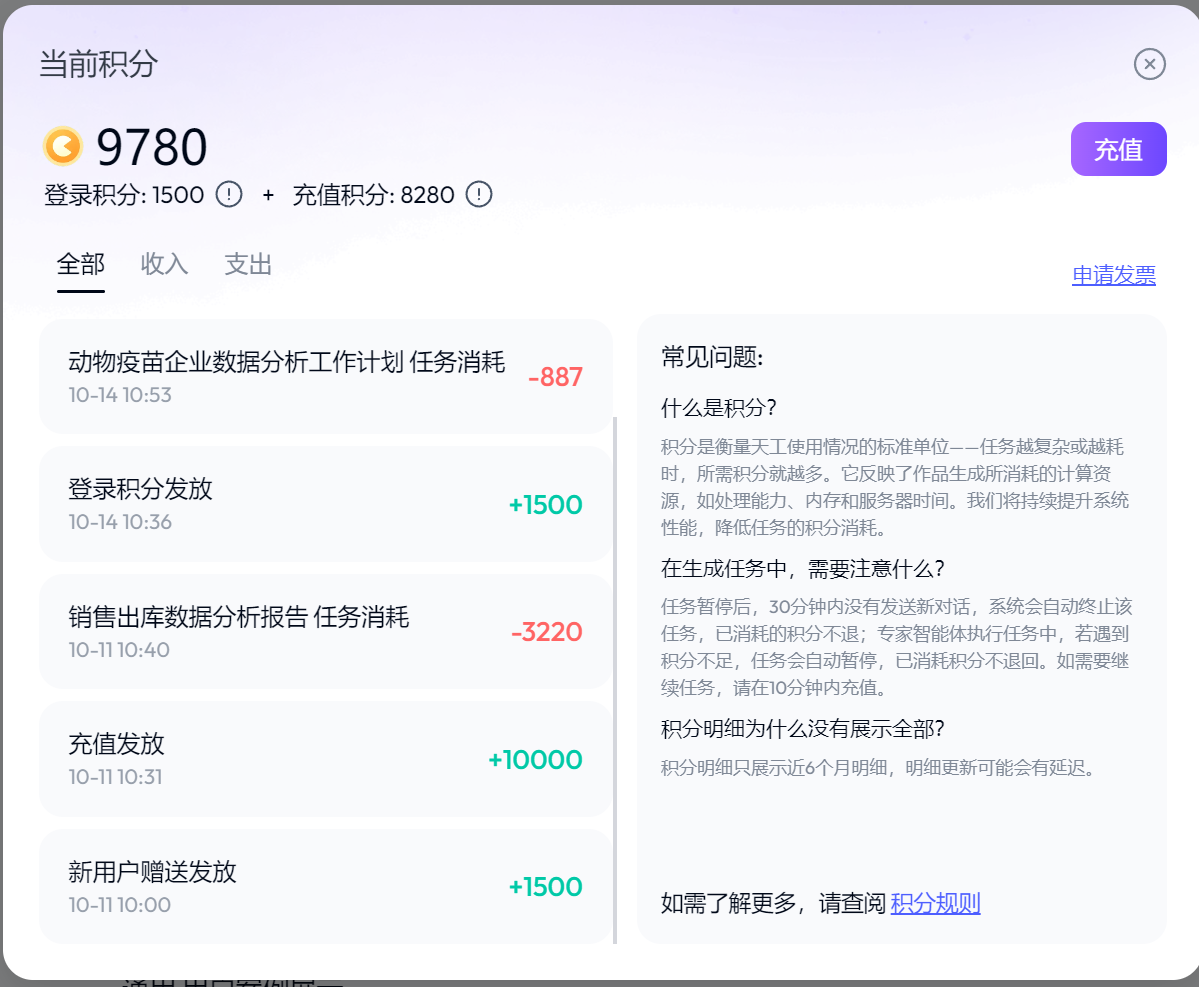Click the points list vertical scrollbar
The width and height of the screenshot is (1199, 987).
tap(615, 680)
